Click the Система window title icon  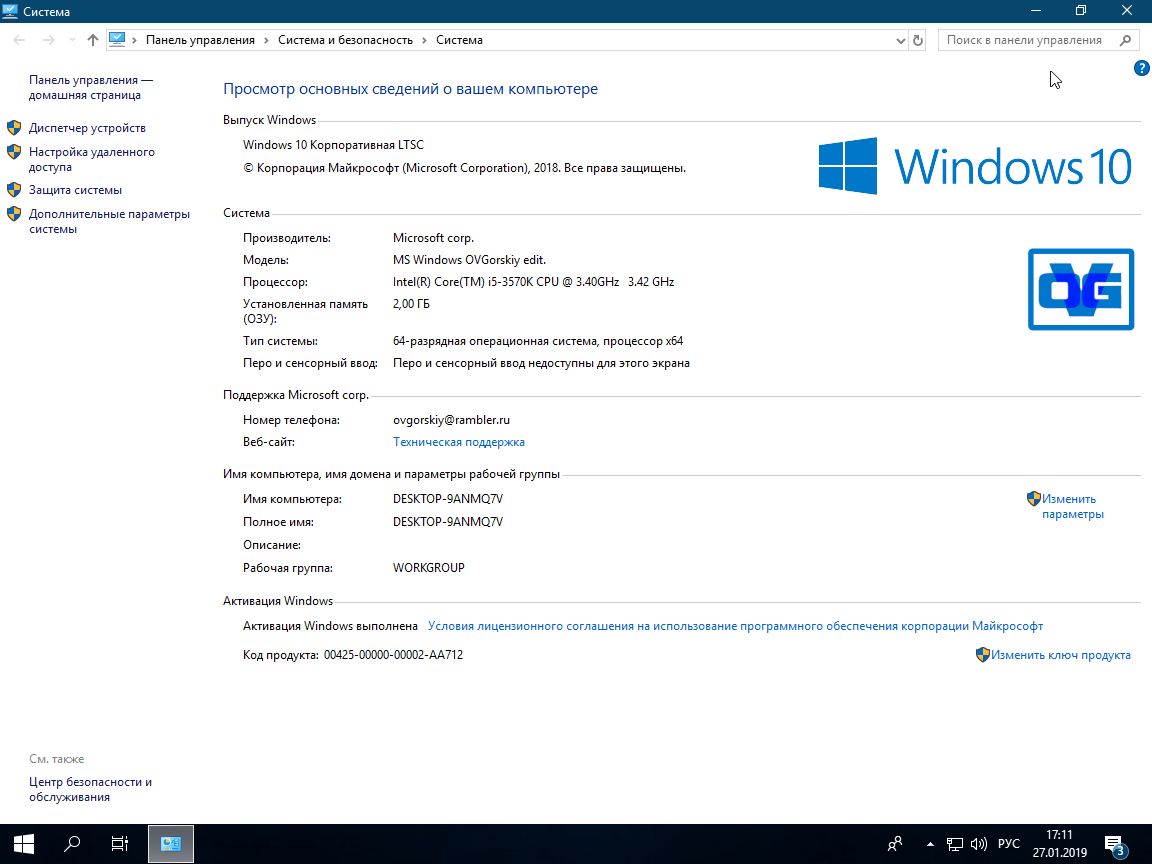(x=10, y=11)
